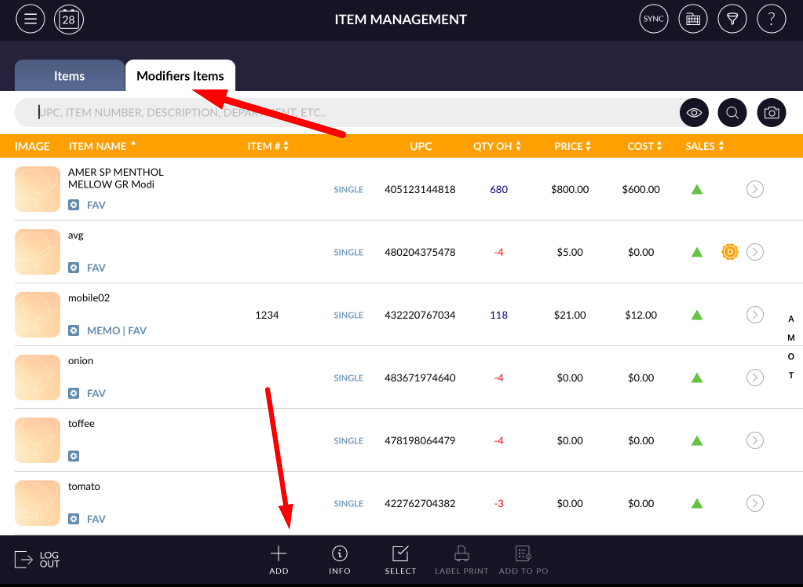Viewport: 803px width, 587px height.
Task: Click the search magnifier icon
Action: [x=732, y=113]
